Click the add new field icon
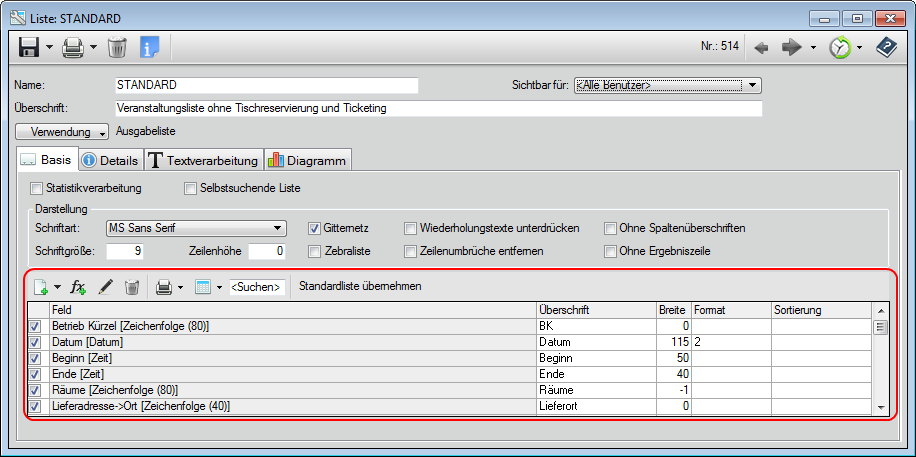Screen dimensions: 916x457 [41, 287]
